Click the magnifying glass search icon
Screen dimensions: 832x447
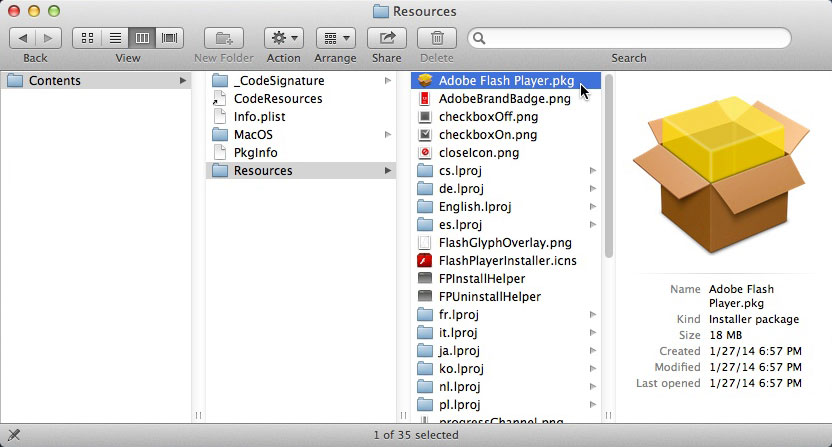479,38
